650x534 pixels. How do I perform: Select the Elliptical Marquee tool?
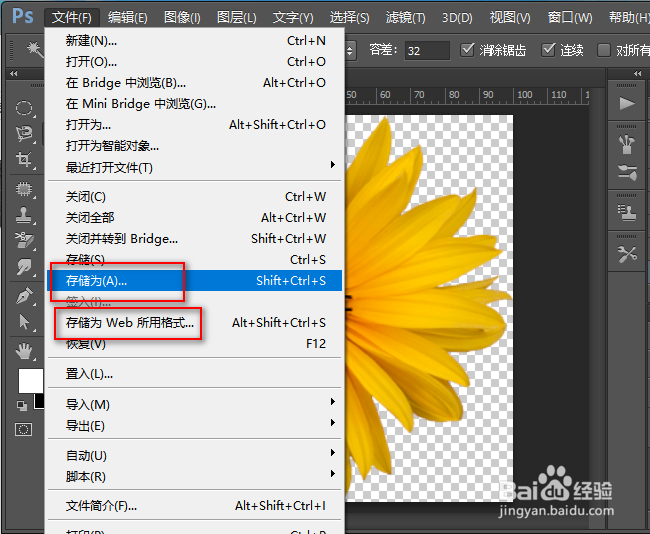(24, 108)
